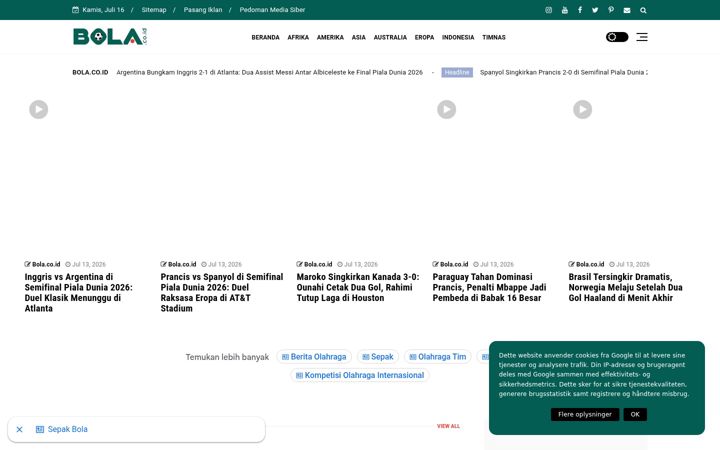Open the Instagram social icon
This screenshot has width=720, height=450.
(x=548, y=10)
